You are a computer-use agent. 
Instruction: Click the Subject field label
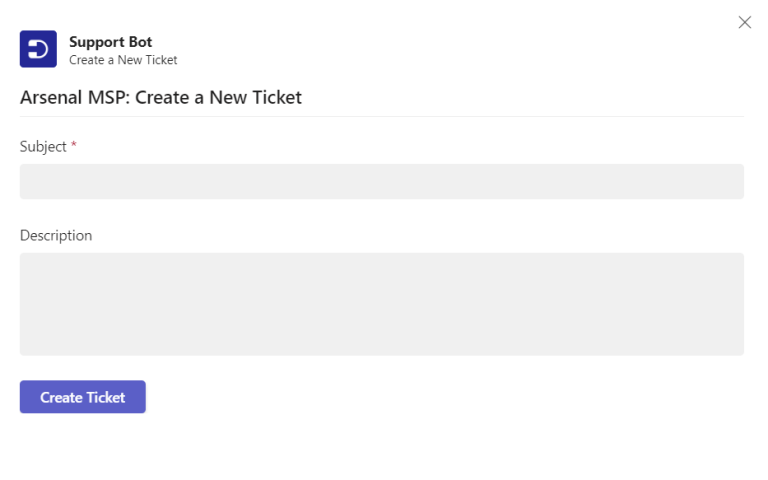[x=43, y=147]
